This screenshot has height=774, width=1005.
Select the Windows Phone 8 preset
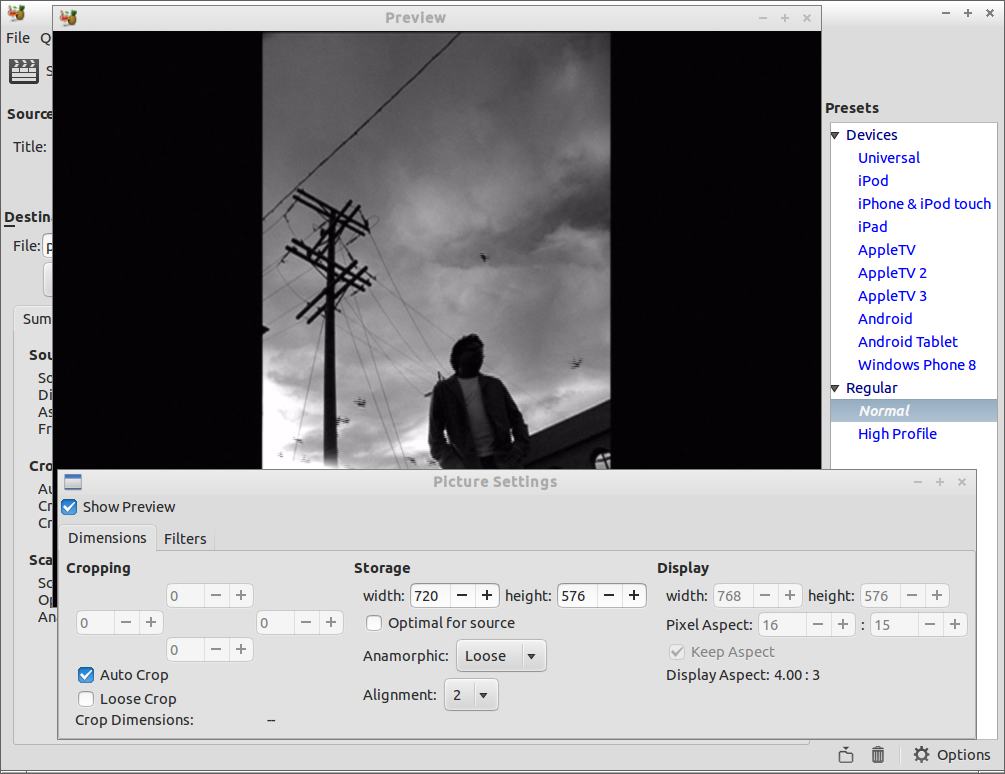[x=917, y=365]
